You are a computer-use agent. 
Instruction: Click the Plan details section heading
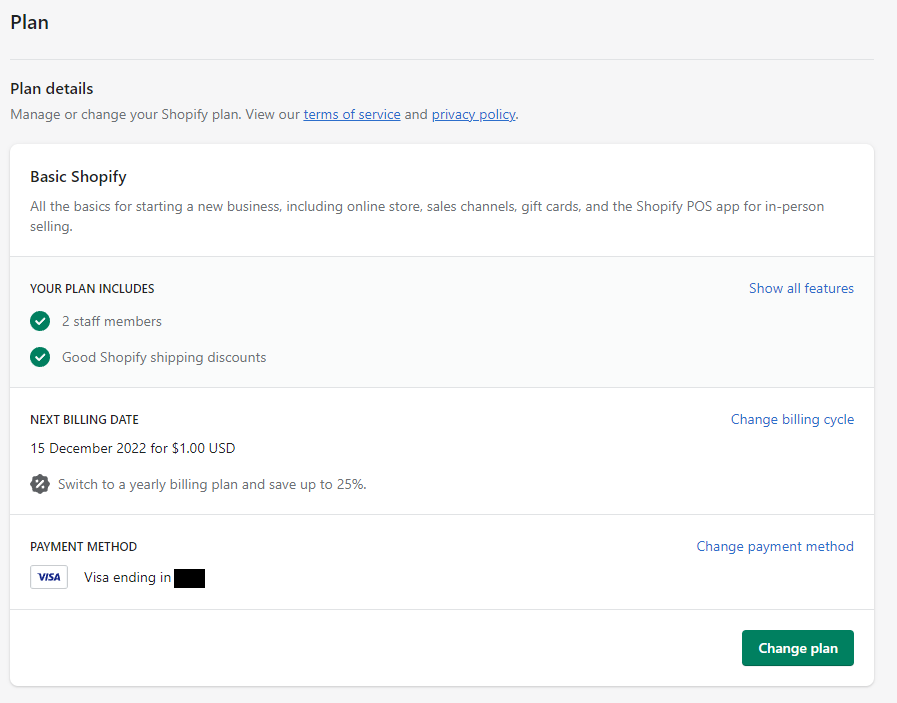(52, 89)
